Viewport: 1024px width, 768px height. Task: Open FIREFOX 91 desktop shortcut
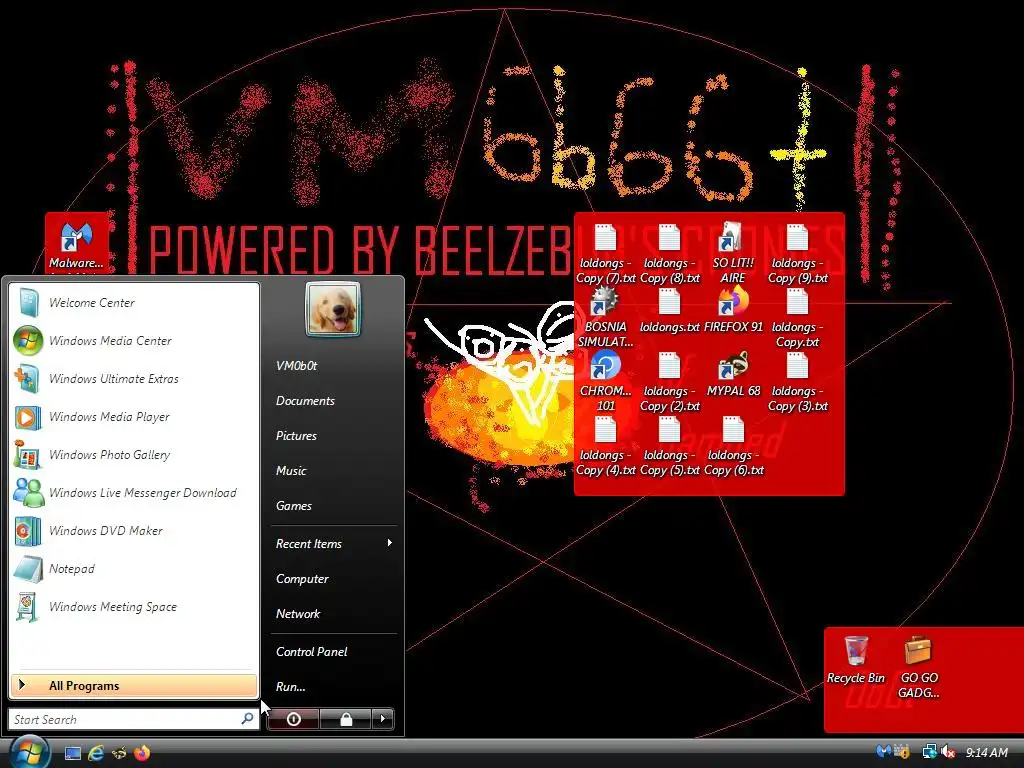point(733,311)
